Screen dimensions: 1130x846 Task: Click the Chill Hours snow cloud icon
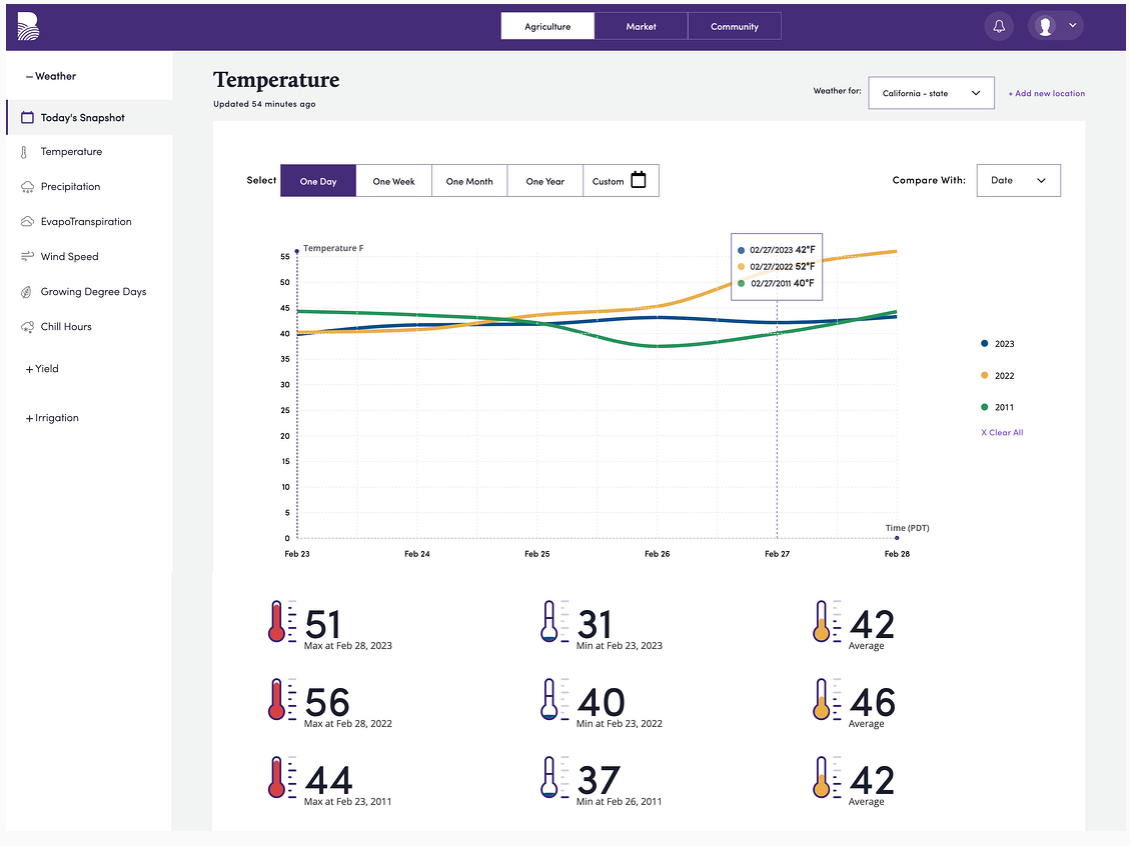coord(27,327)
